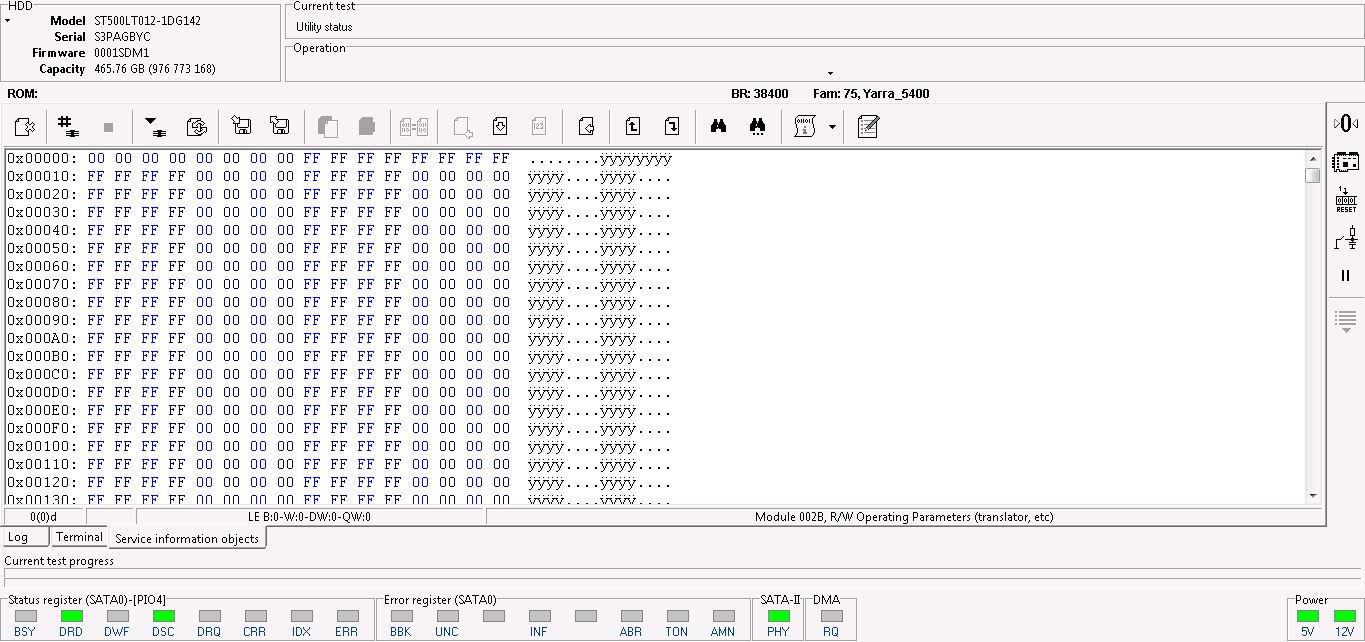Expand the HDD panel arrow
Viewport: 1365px width, 642px height.
(x=7, y=20)
